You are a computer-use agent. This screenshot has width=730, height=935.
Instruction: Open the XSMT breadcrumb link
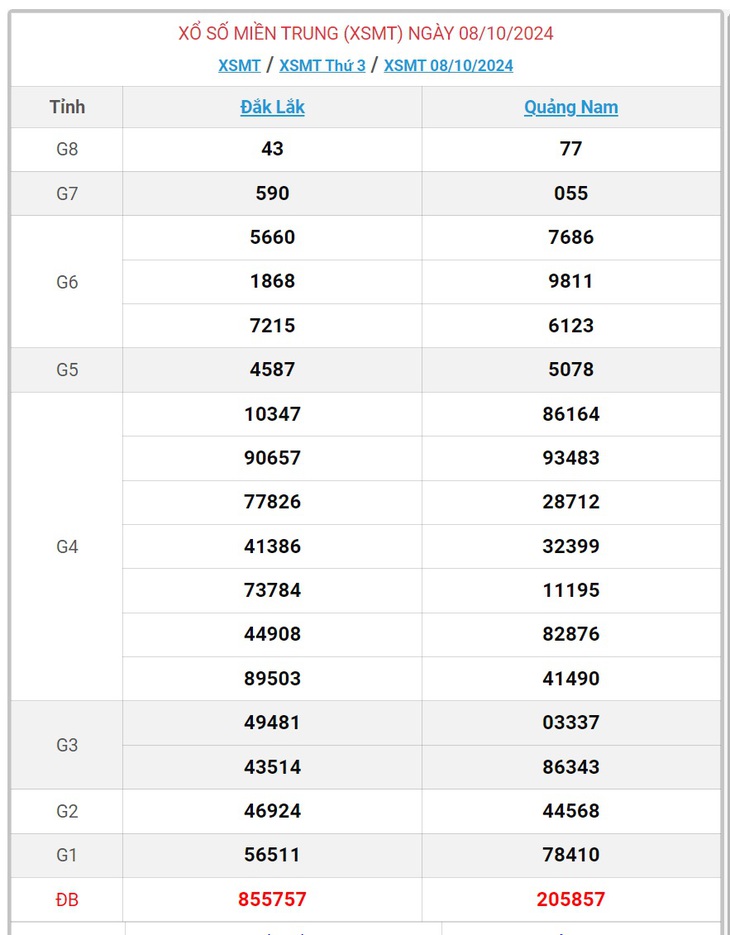(239, 66)
